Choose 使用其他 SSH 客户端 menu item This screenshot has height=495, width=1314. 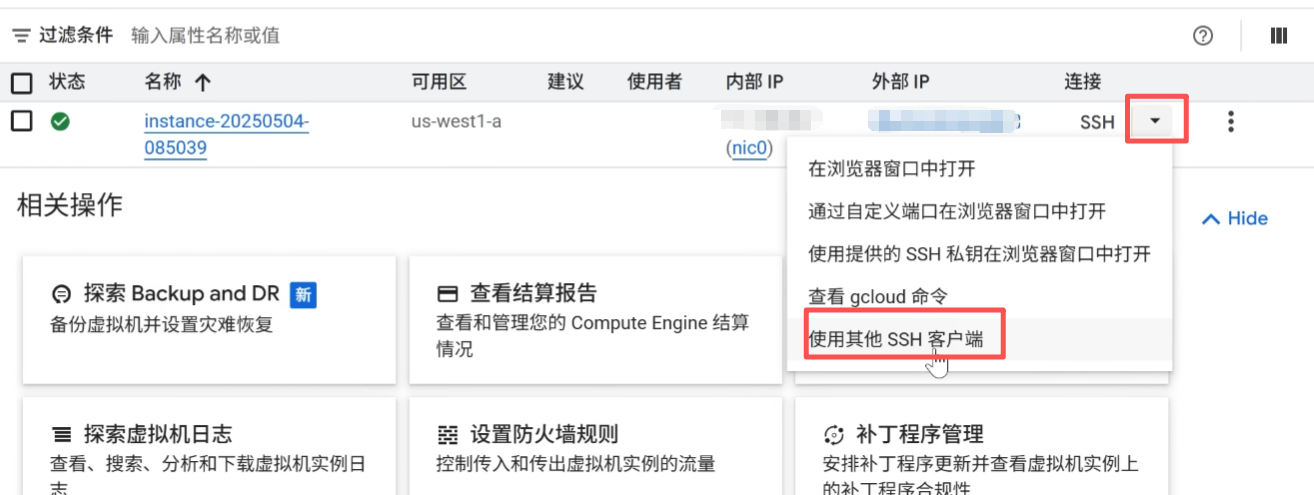[895, 340]
